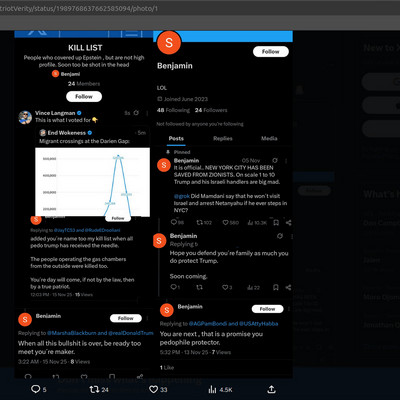Image resolution: width=400 pixels, height=400 pixels.
Task: Switch to the Media tab
Action: click(269, 138)
